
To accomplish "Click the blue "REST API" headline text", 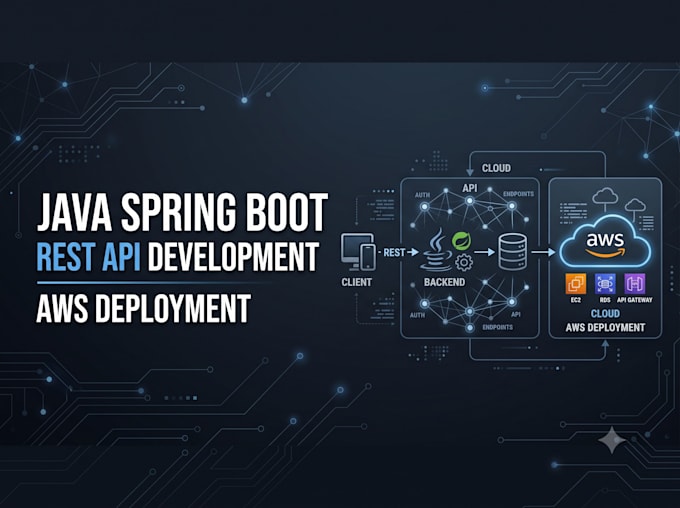I will click(x=88, y=257).
